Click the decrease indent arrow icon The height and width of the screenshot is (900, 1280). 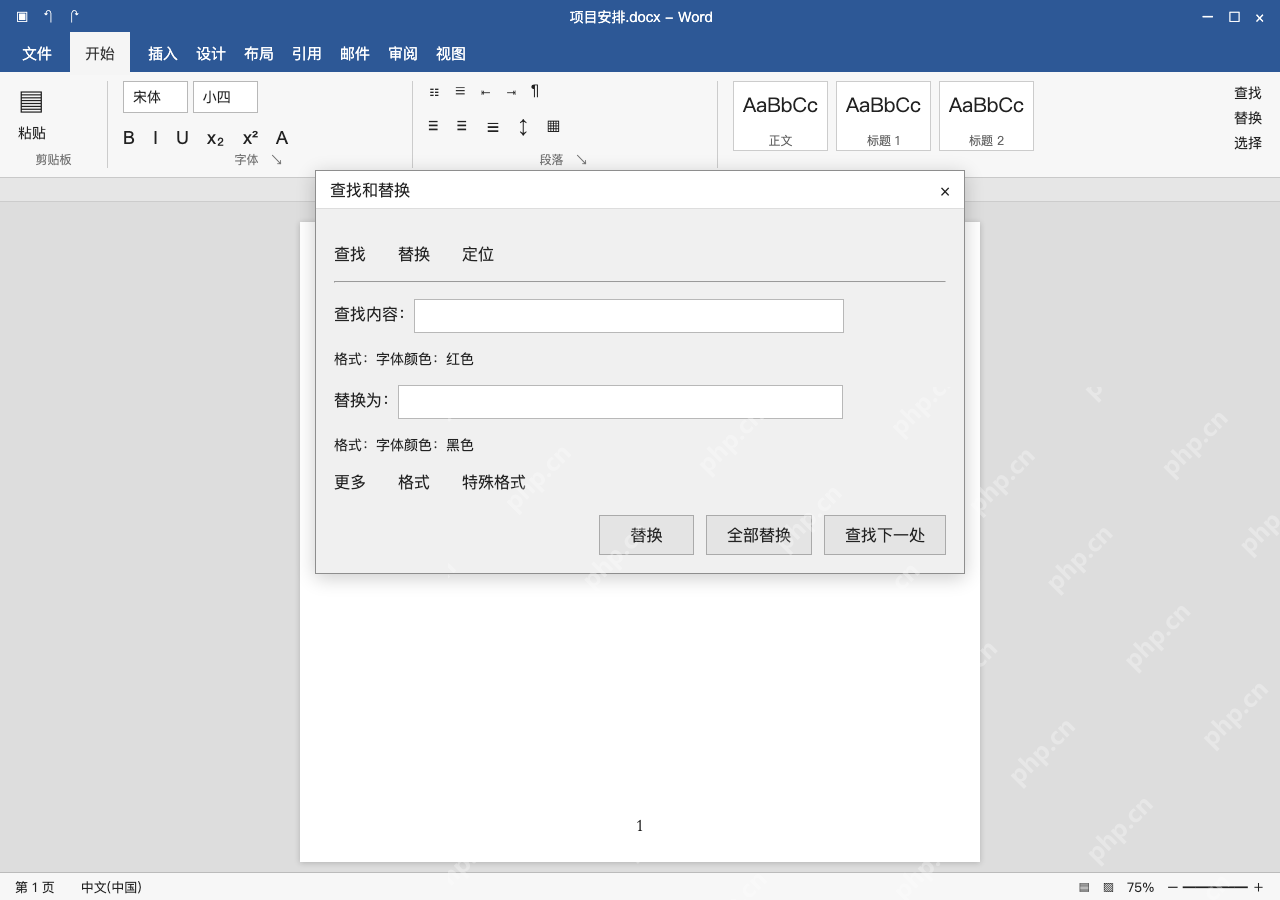[485, 92]
